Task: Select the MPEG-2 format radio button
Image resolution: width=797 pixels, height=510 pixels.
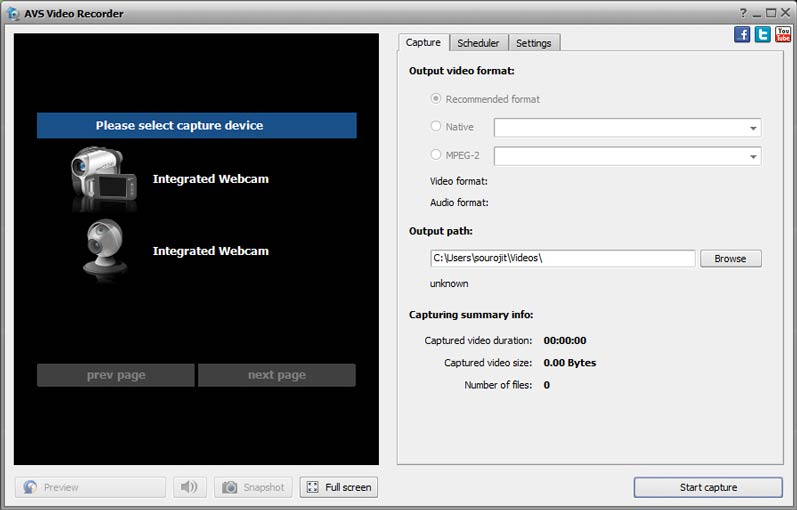Action: pyautogui.click(x=436, y=155)
